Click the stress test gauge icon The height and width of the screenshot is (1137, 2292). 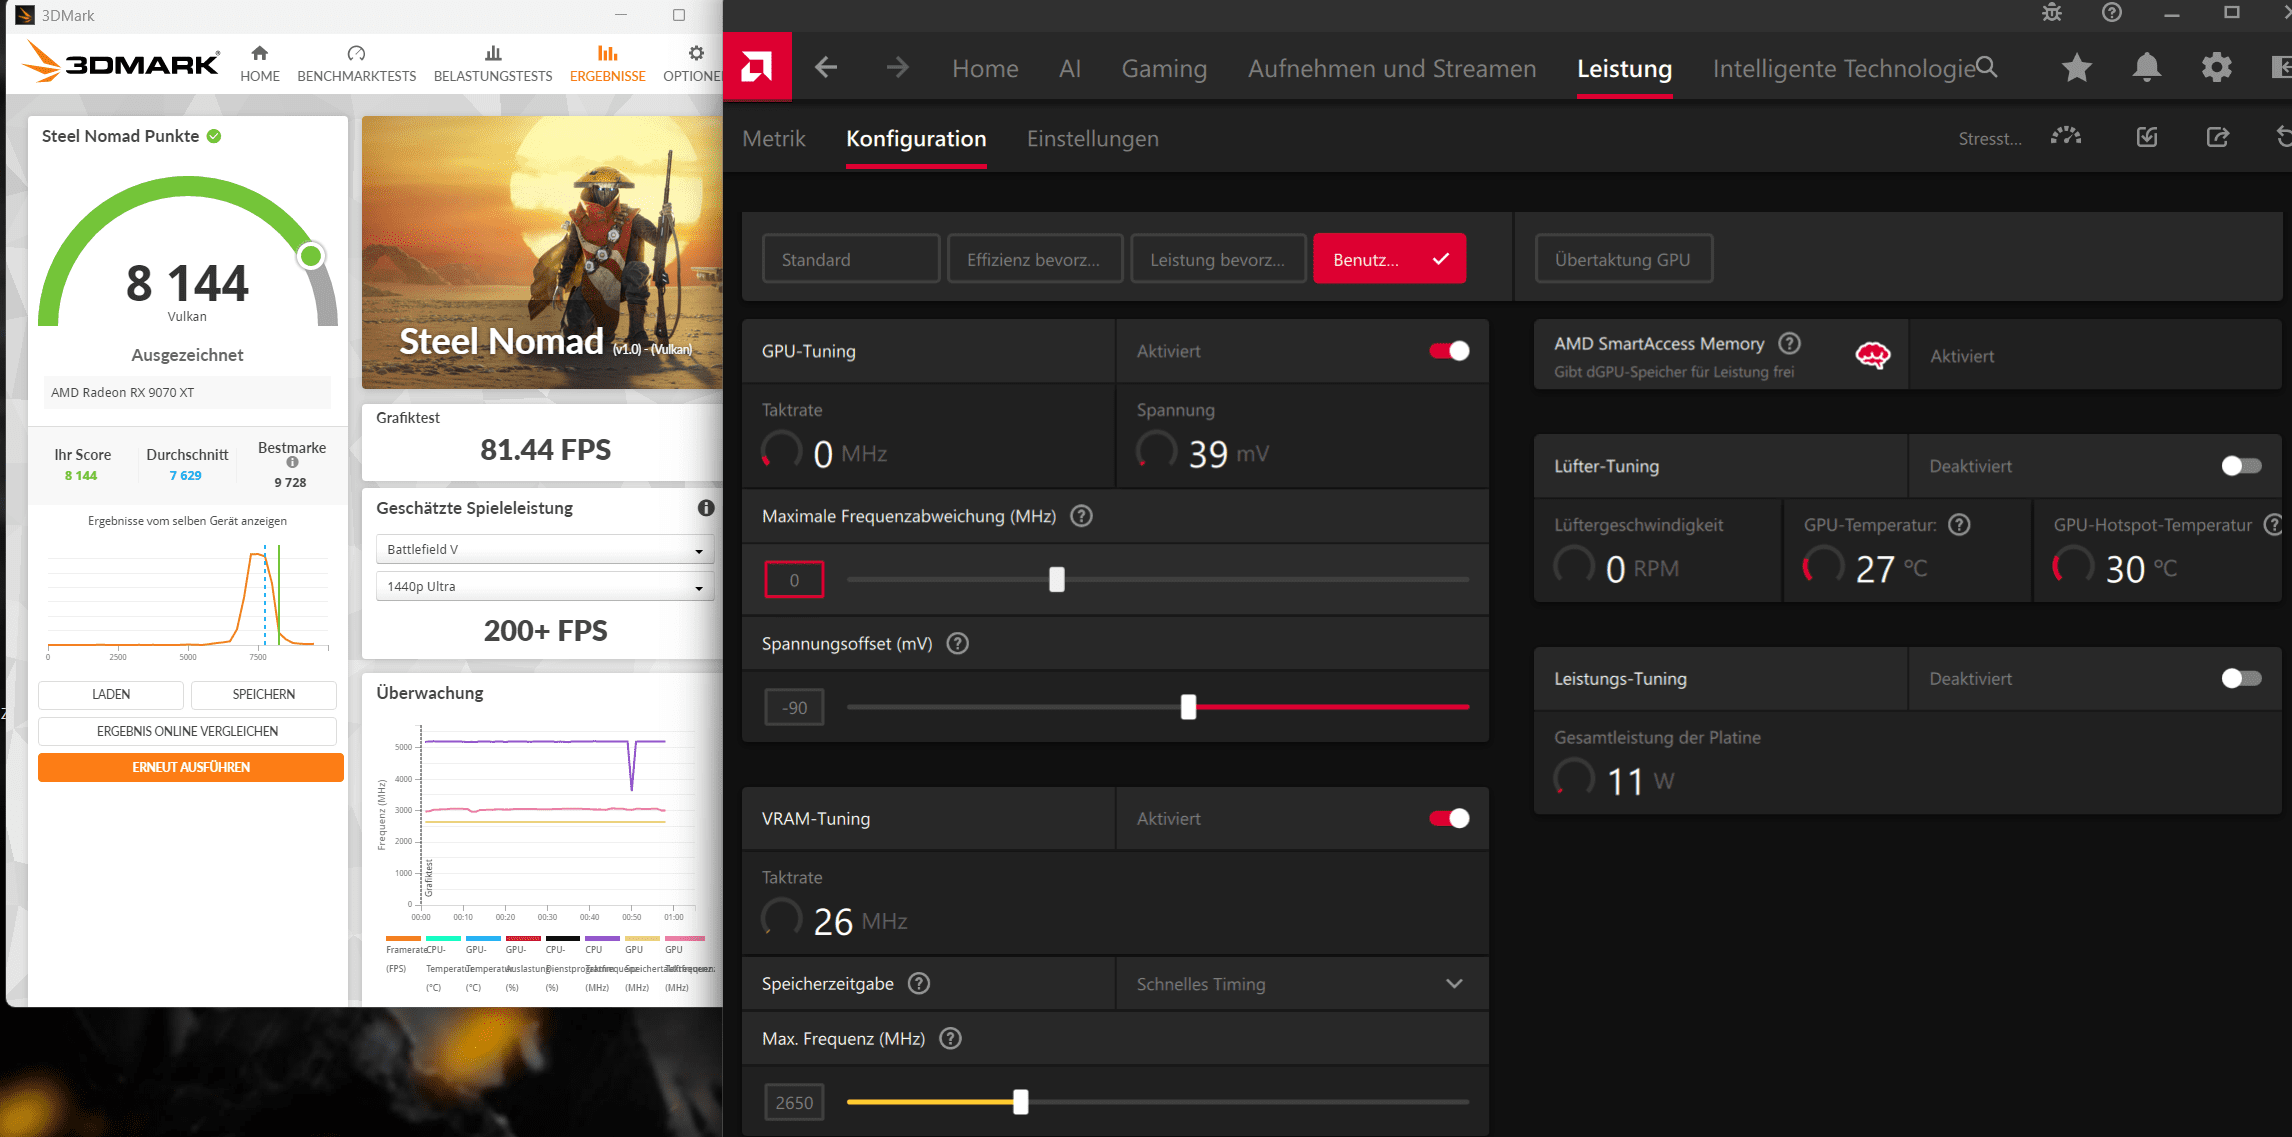click(x=2066, y=137)
